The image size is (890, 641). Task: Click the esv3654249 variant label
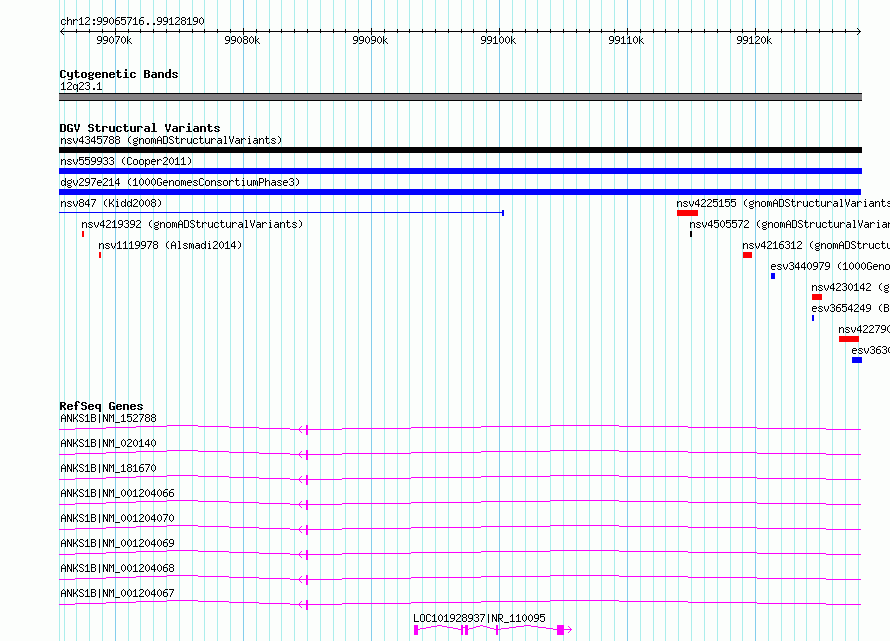click(x=850, y=308)
